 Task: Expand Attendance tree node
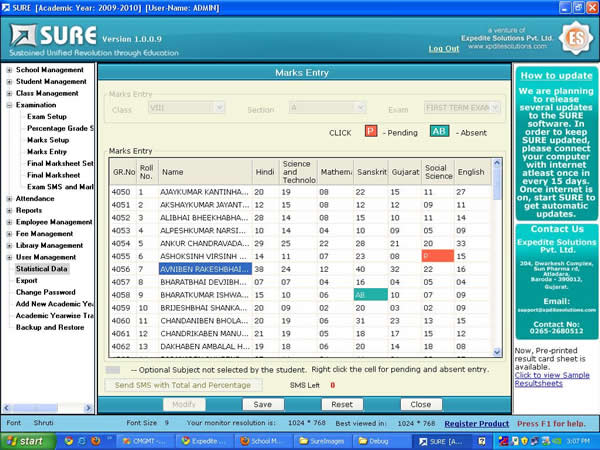coord(9,199)
